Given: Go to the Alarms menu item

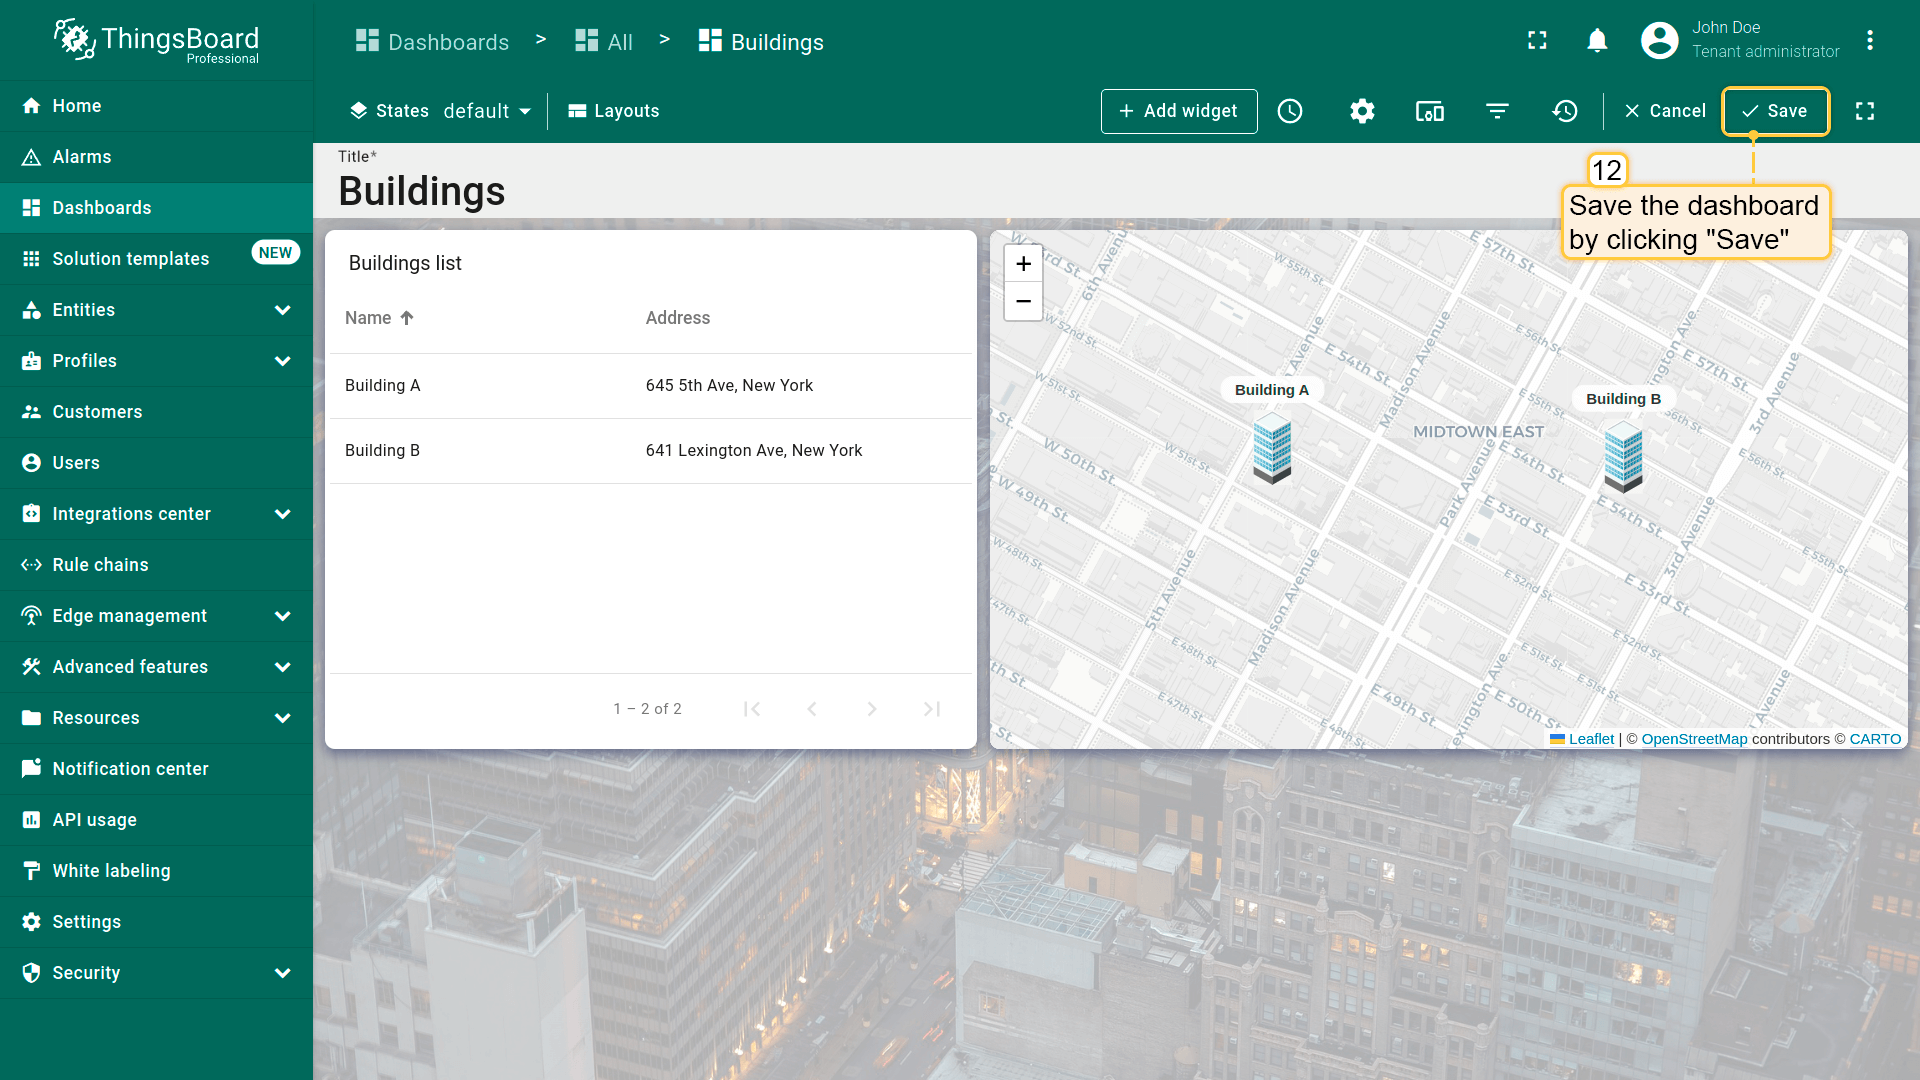Looking at the screenshot, I should click(82, 157).
